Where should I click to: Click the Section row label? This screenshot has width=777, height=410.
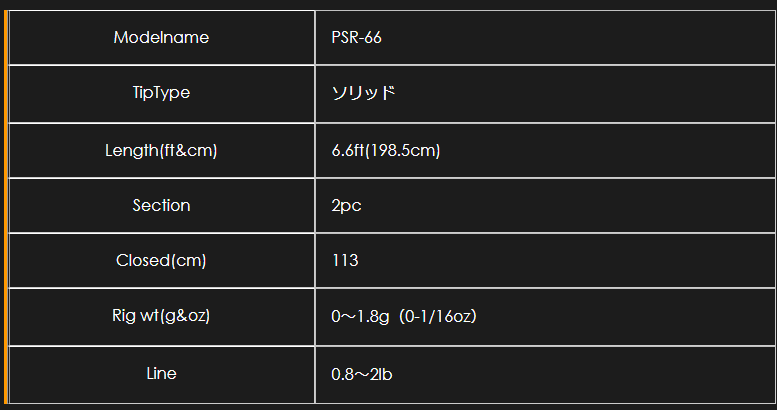click(161, 205)
